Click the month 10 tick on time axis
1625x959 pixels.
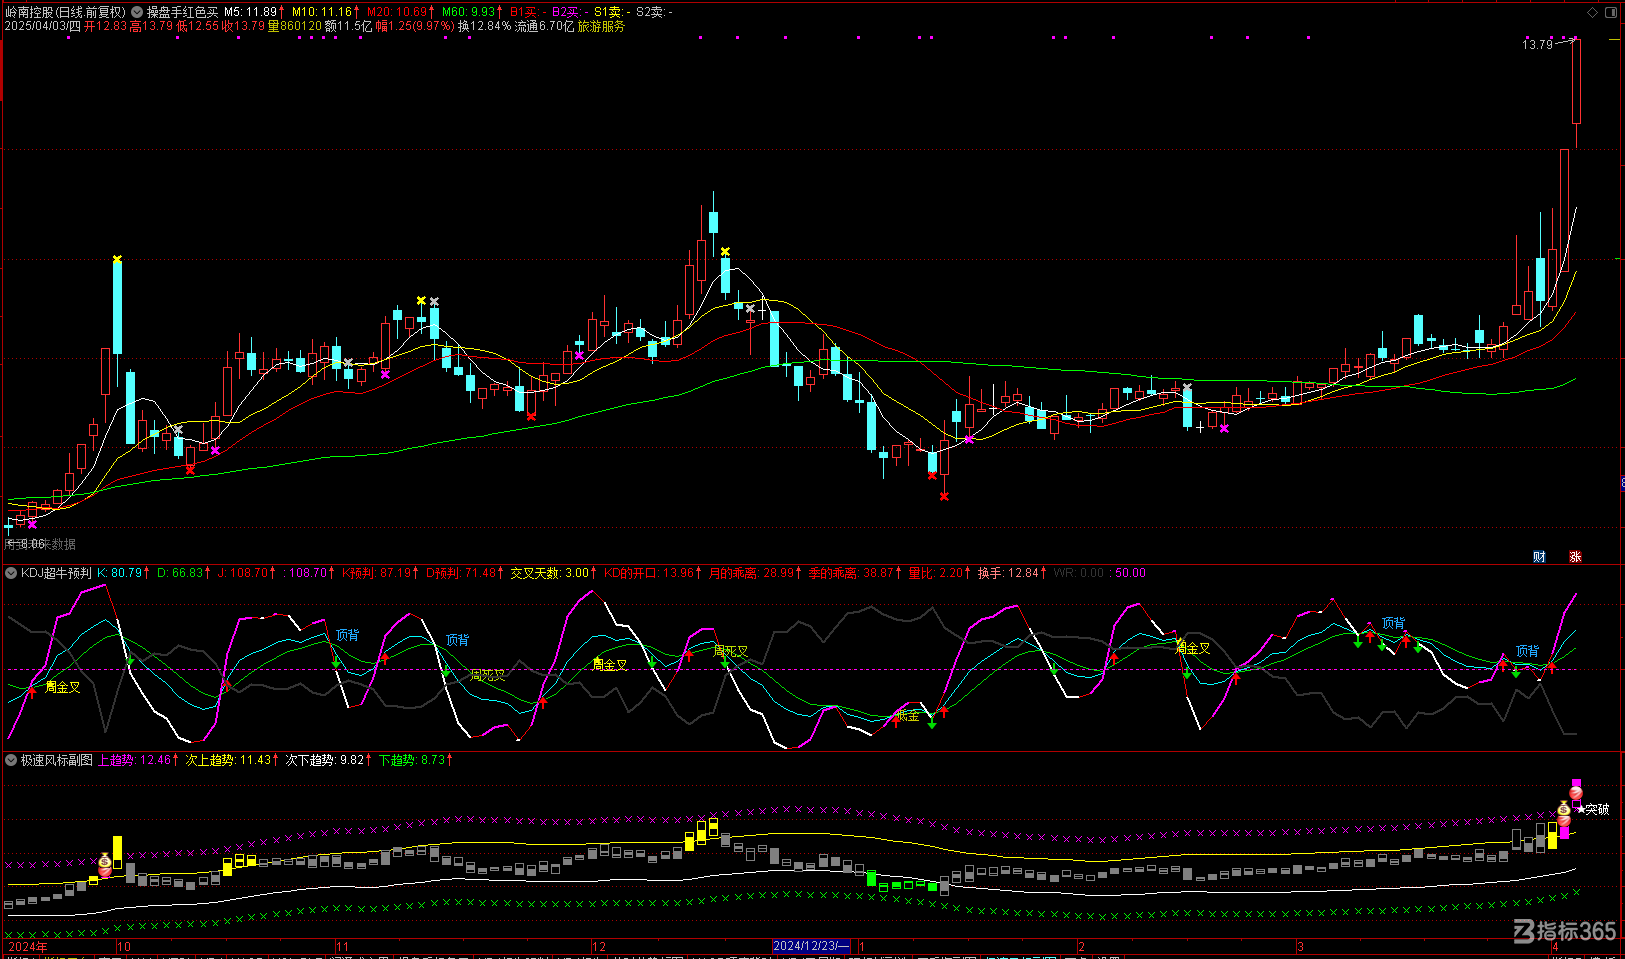tap(124, 946)
